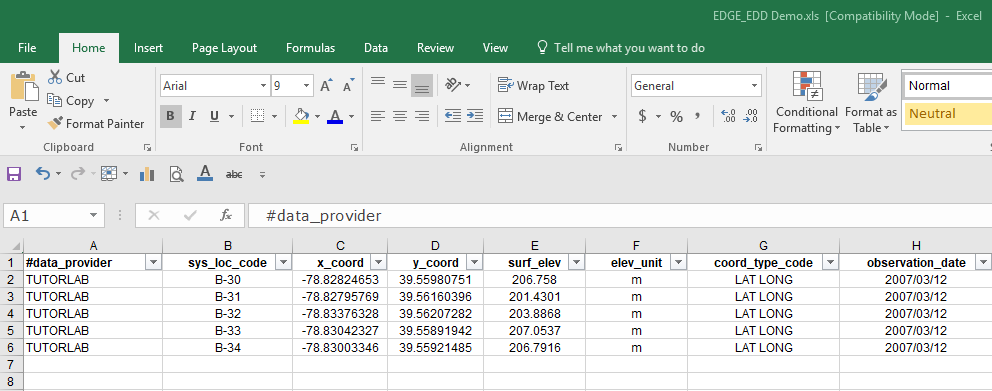Apply the yellow fill color swatch
The image size is (992, 391).
coord(301,116)
